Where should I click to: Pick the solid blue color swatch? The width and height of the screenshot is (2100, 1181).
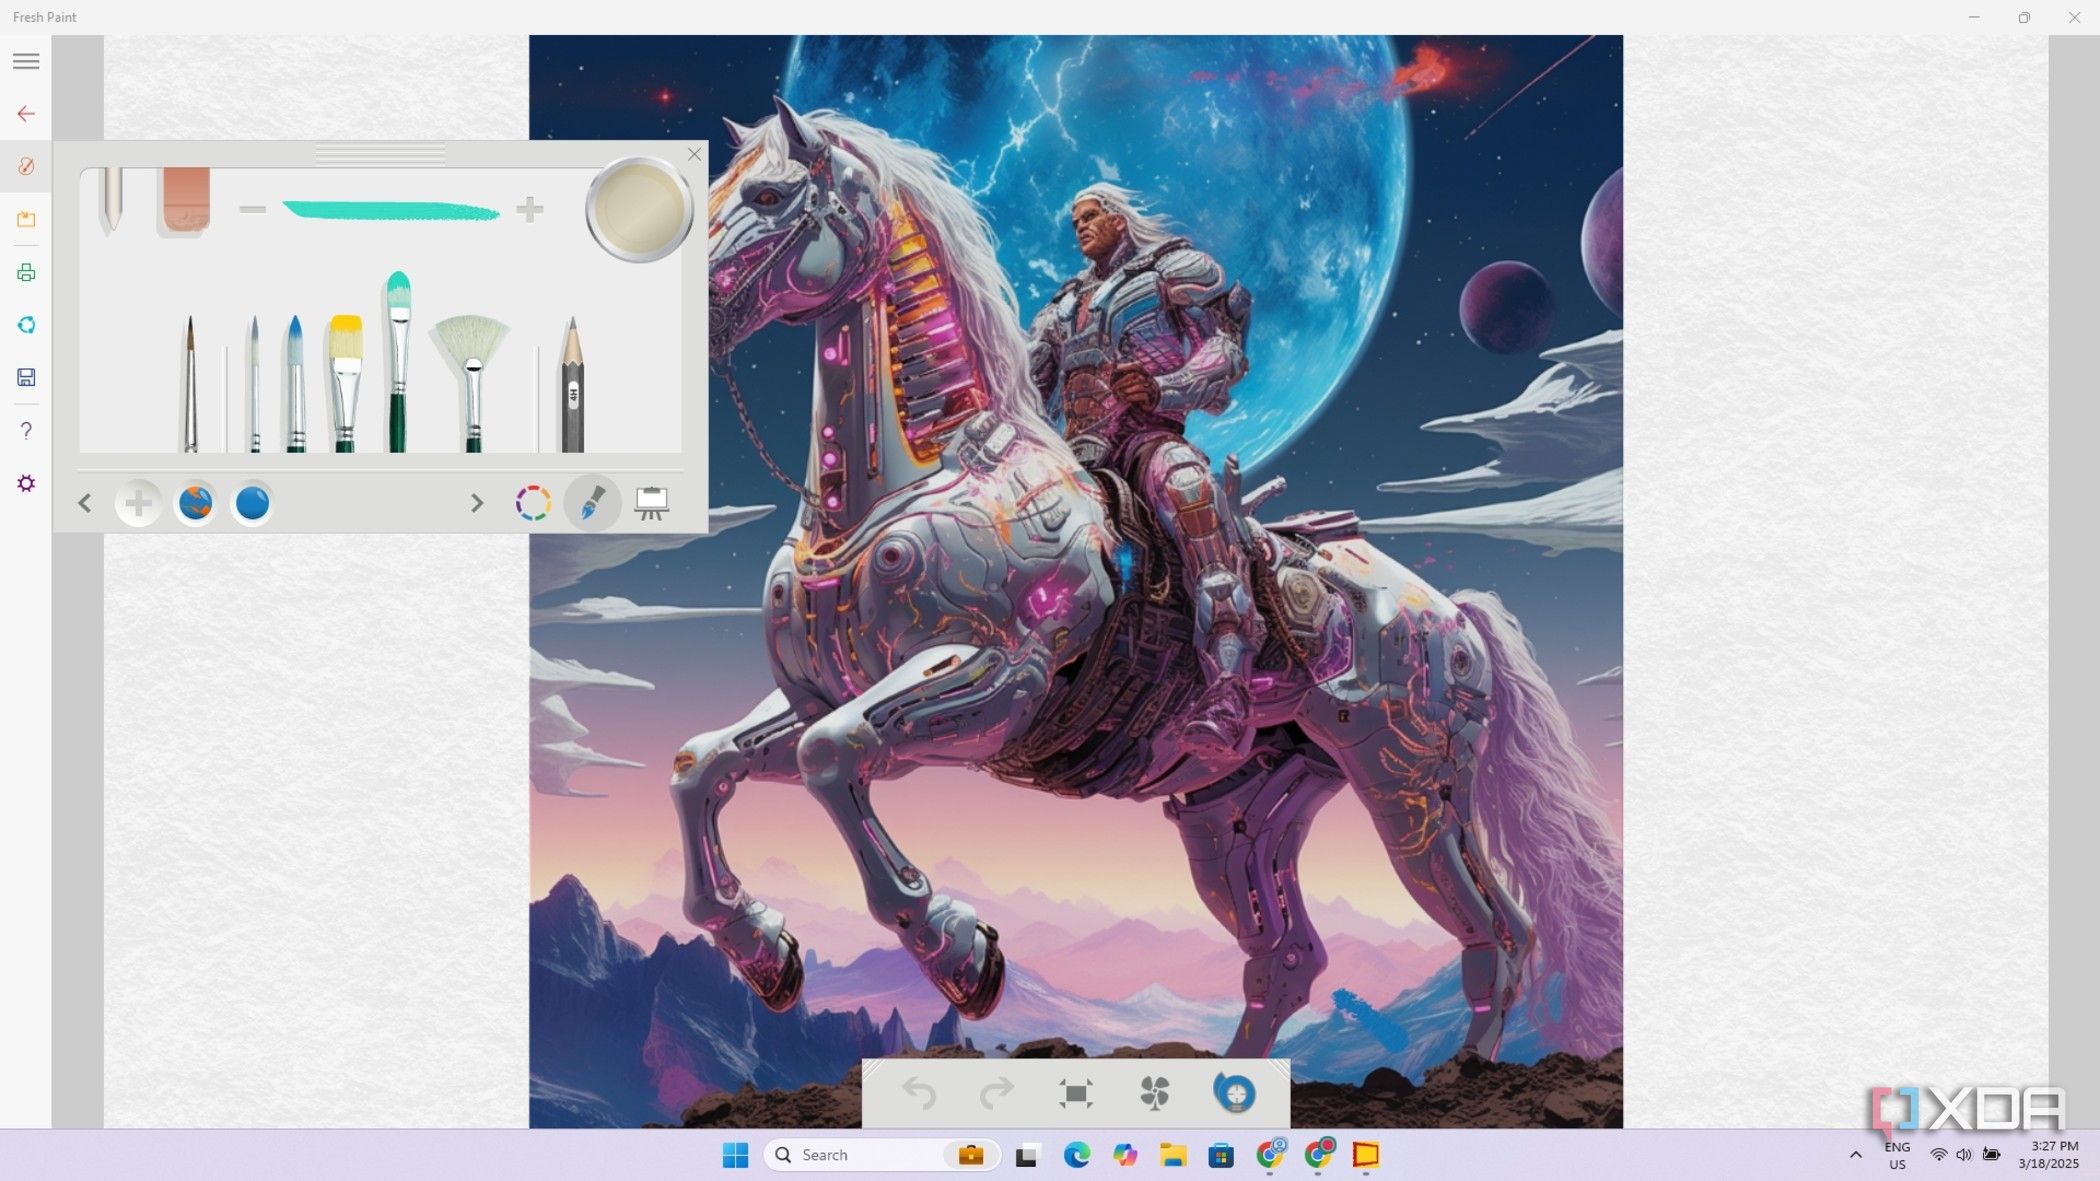(252, 503)
